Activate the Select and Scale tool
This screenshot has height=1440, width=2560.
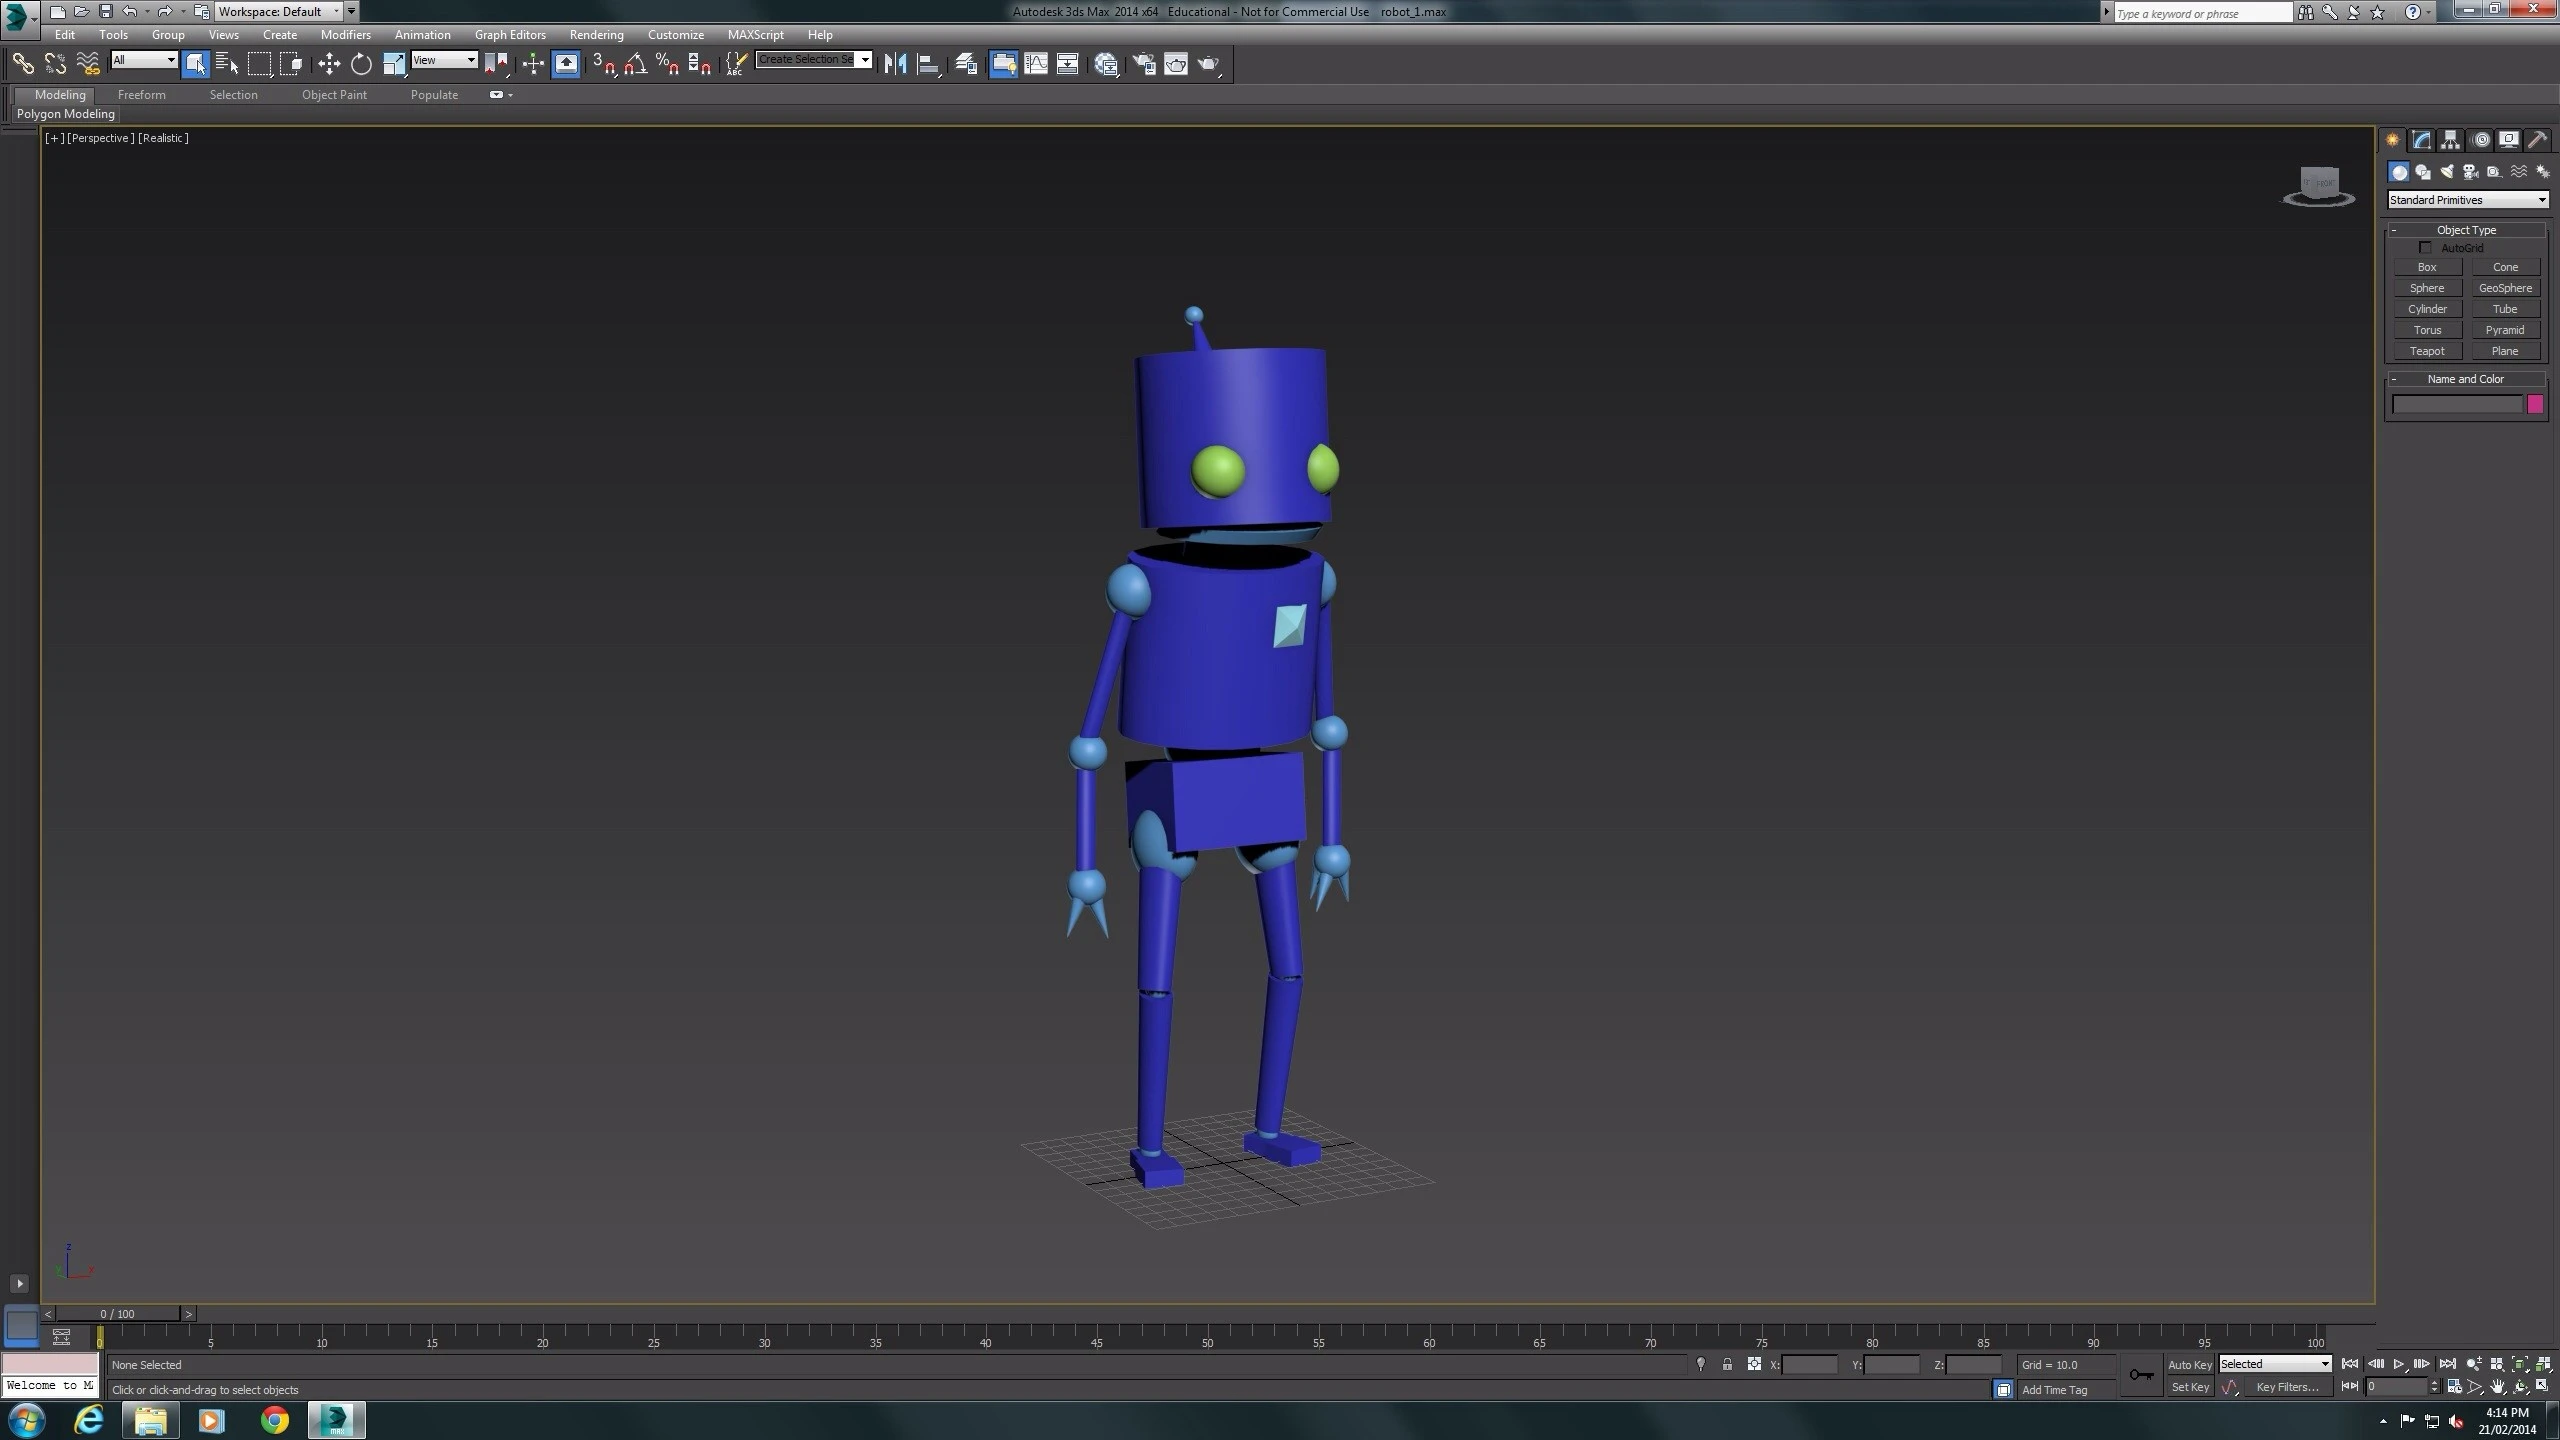pyautogui.click(x=394, y=64)
